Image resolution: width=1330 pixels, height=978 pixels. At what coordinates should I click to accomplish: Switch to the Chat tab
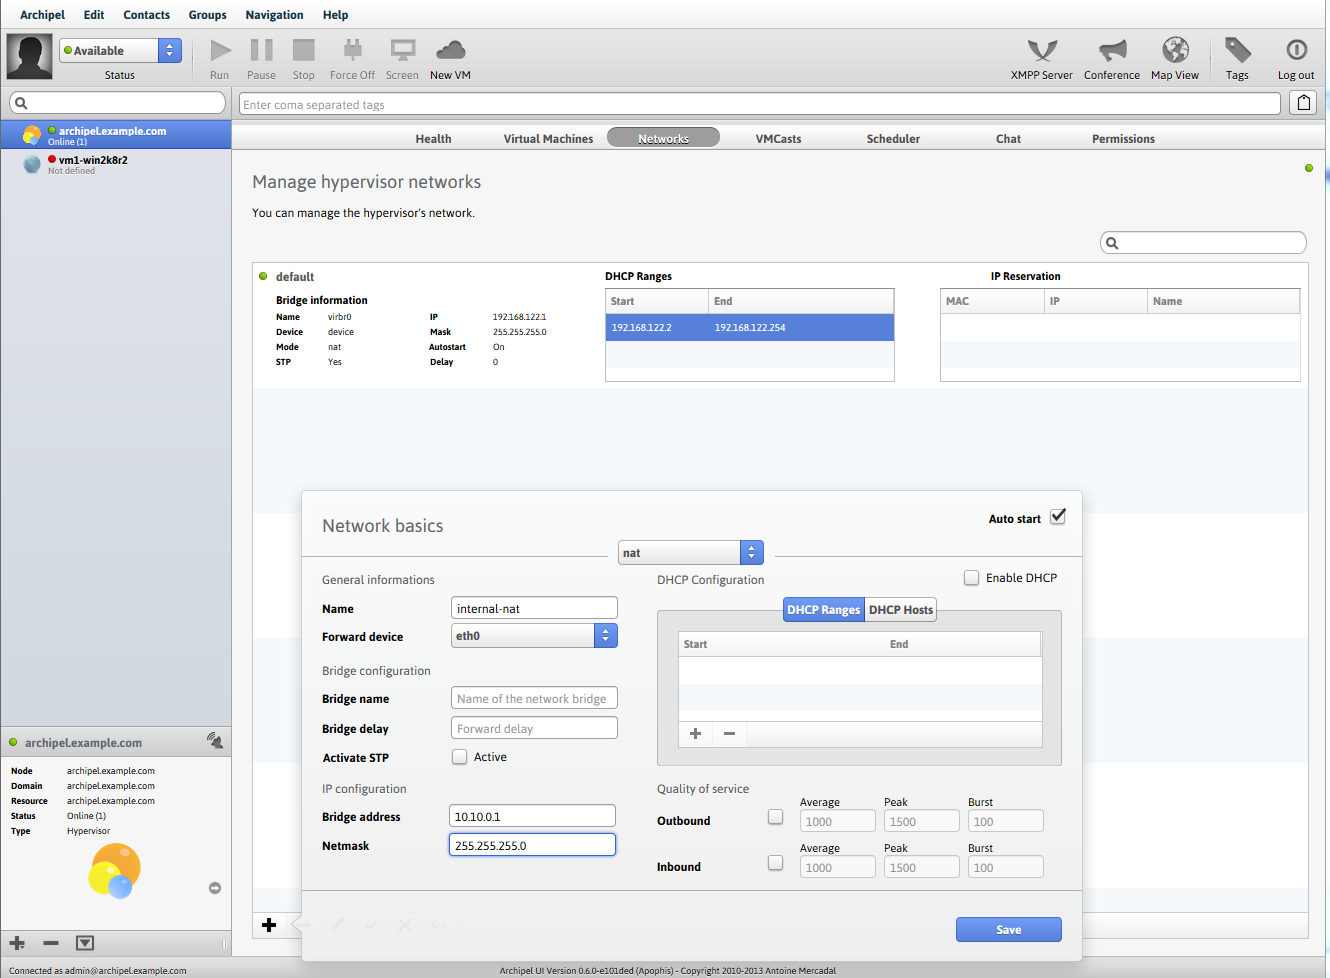[1009, 139]
